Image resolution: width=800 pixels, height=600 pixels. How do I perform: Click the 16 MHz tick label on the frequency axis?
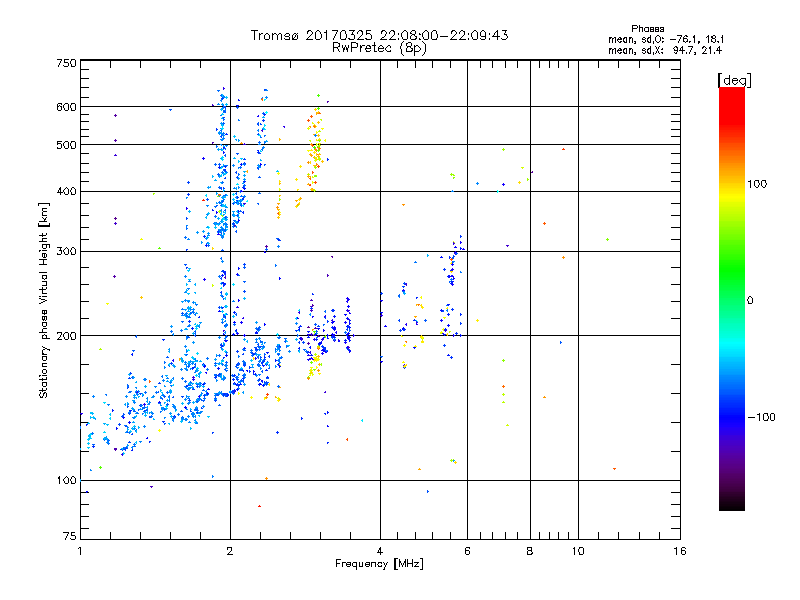click(x=680, y=551)
